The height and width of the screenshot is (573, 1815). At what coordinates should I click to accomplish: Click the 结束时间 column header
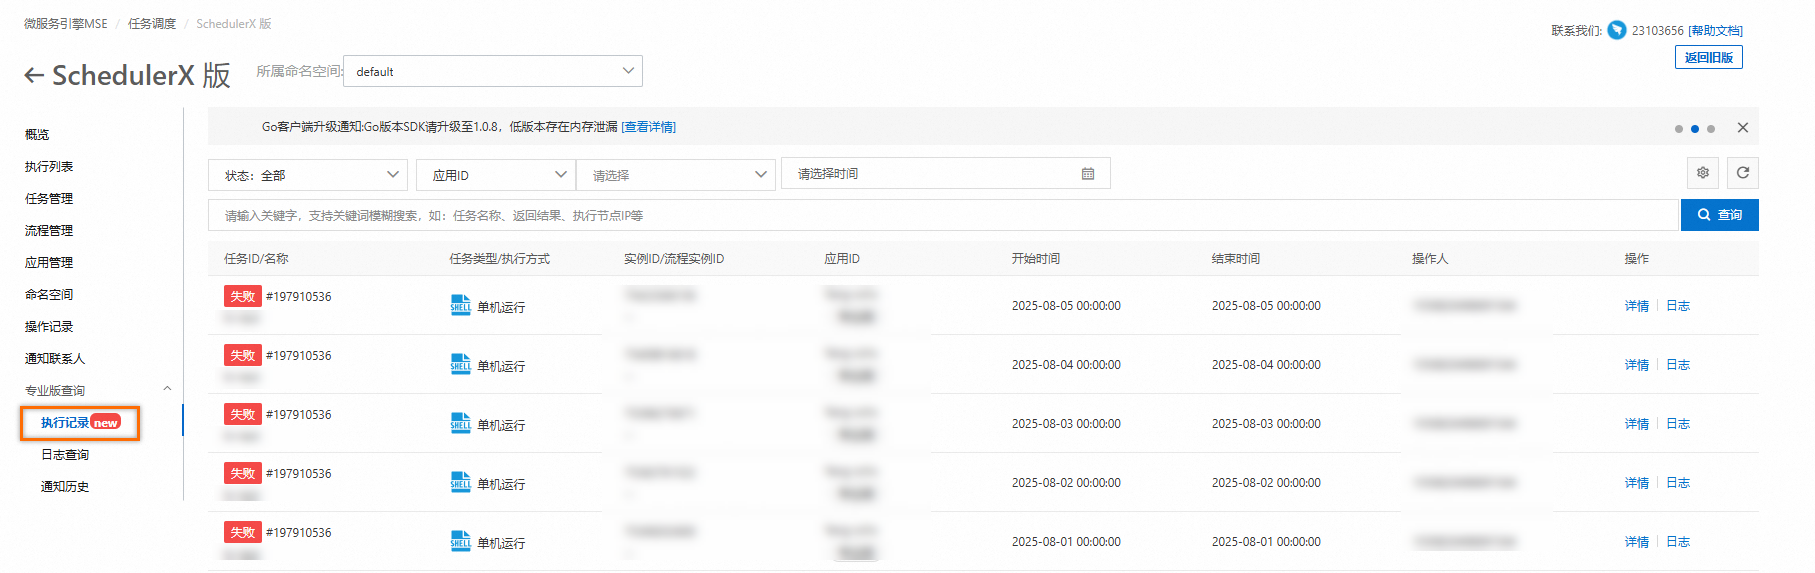click(1236, 258)
